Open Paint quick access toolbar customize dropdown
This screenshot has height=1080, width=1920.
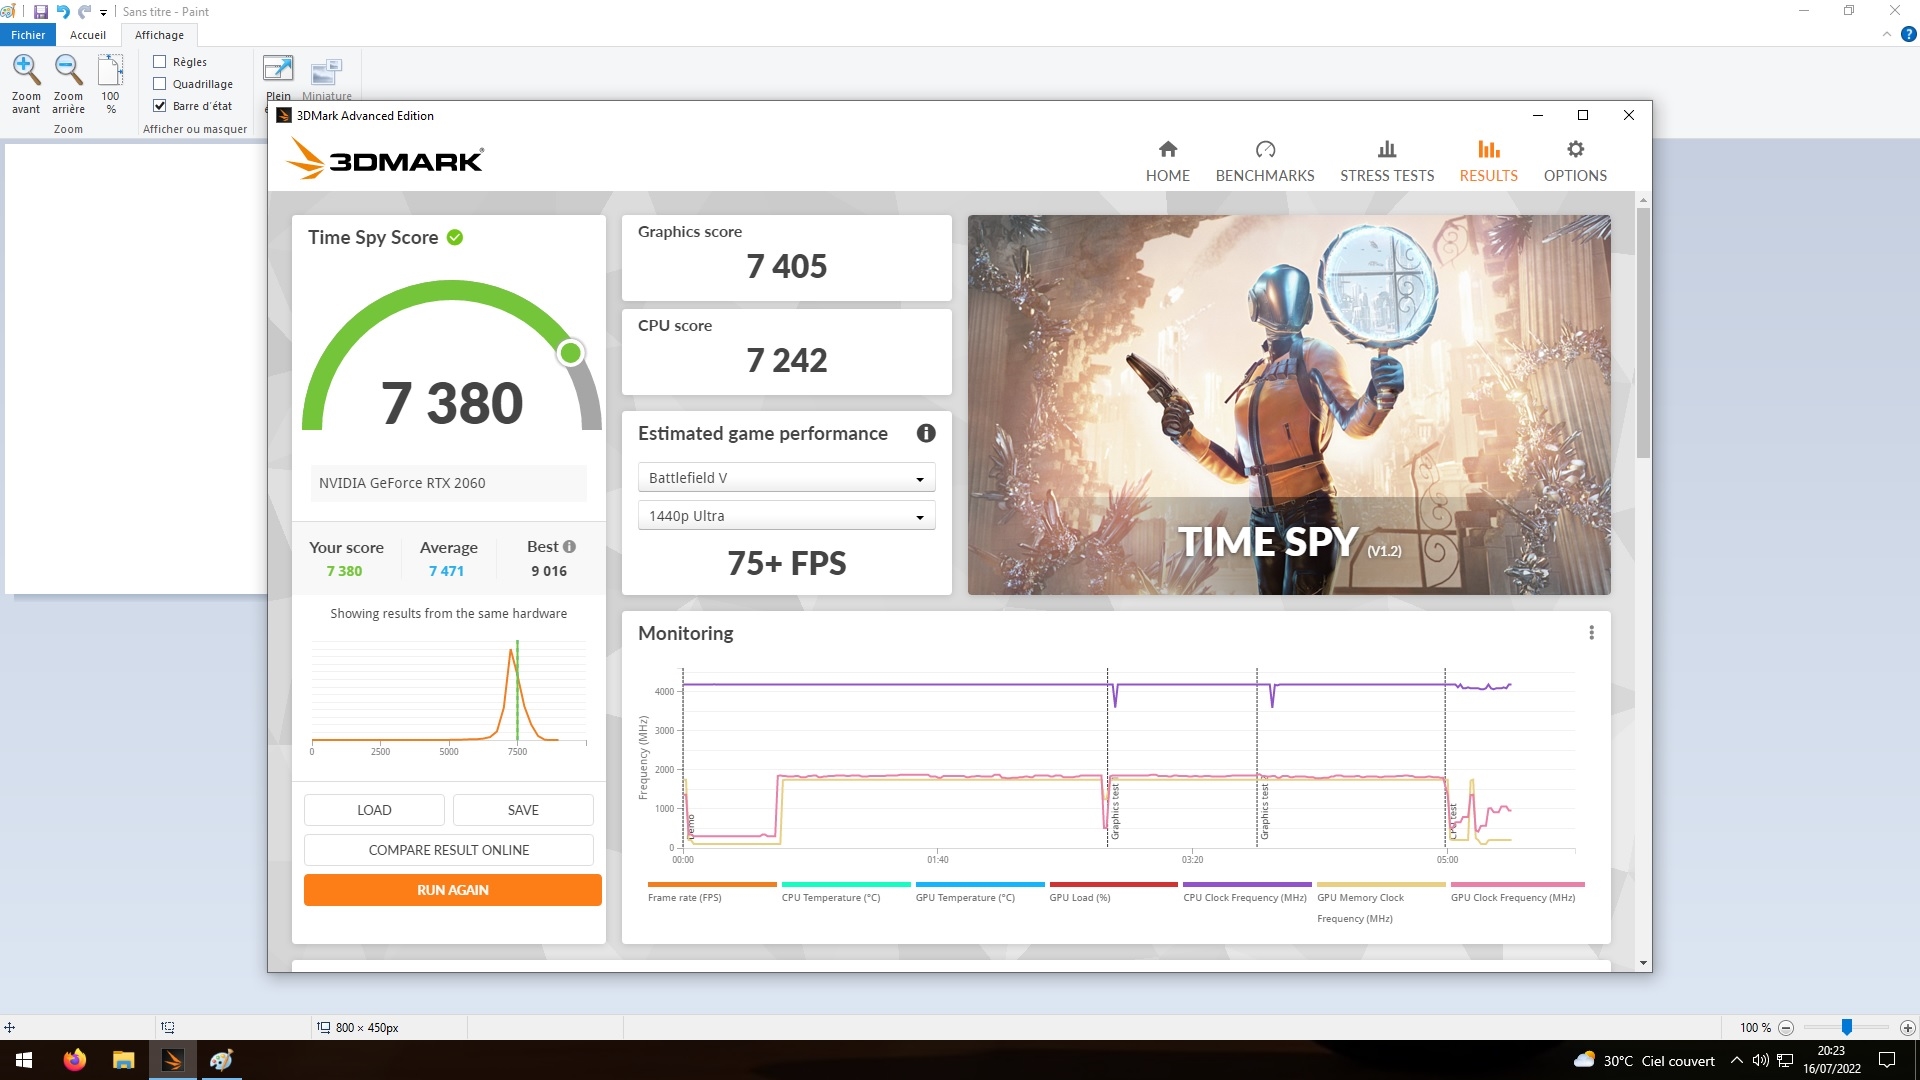tap(103, 13)
